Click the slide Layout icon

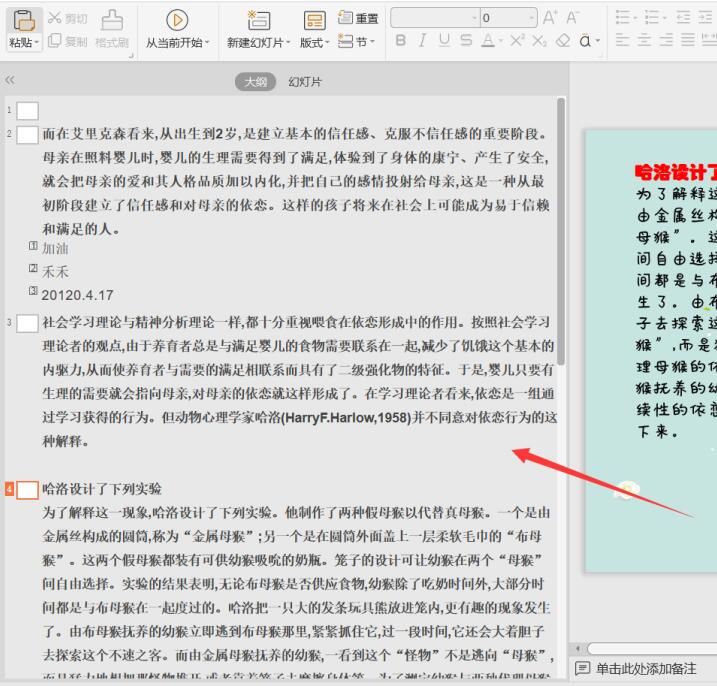315,21
